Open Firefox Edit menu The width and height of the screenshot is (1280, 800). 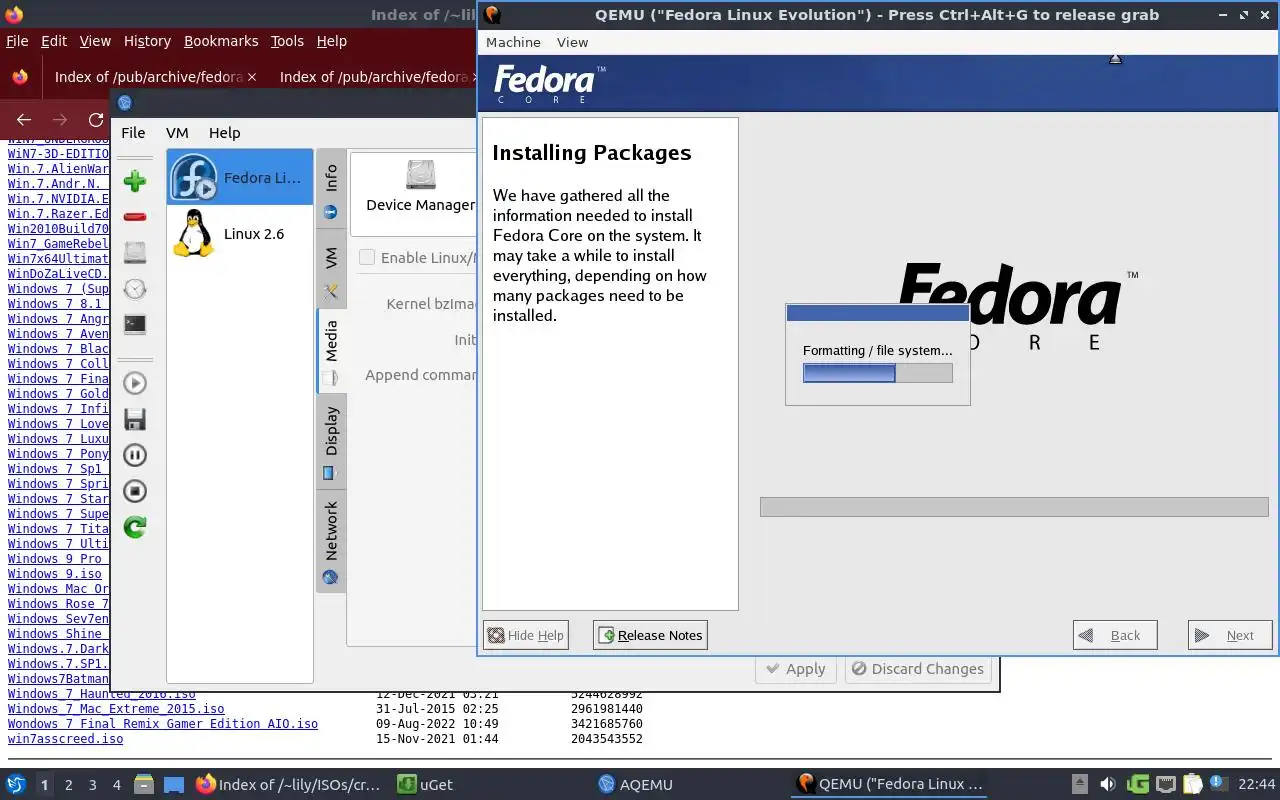pos(54,41)
